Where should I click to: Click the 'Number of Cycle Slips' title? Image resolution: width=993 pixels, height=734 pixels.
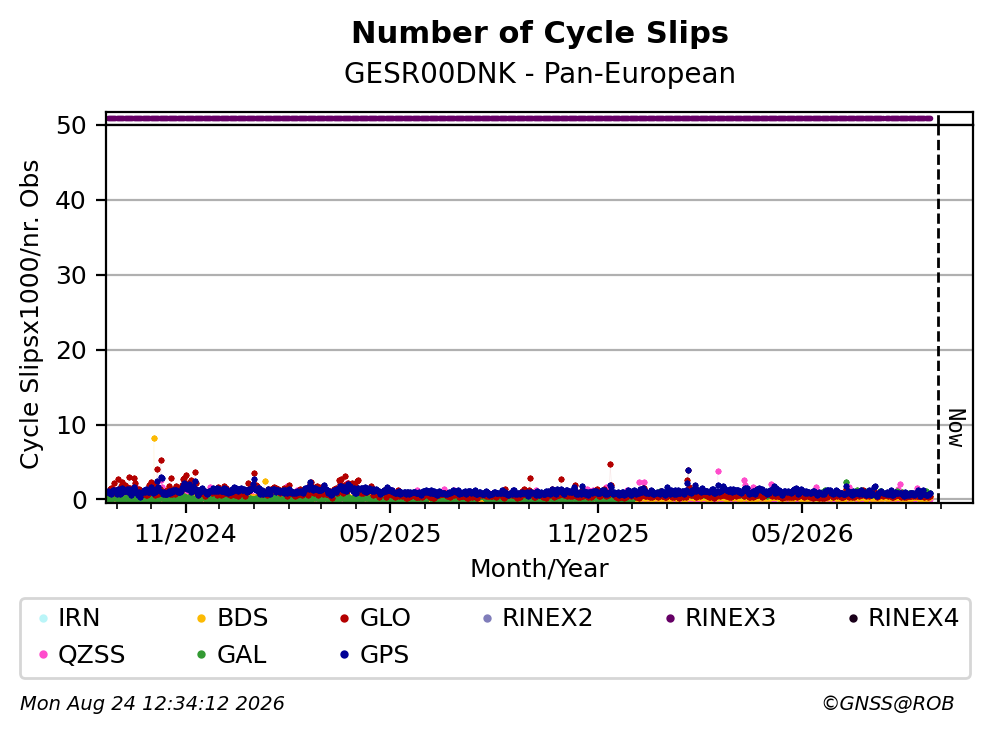click(x=540, y=33)
